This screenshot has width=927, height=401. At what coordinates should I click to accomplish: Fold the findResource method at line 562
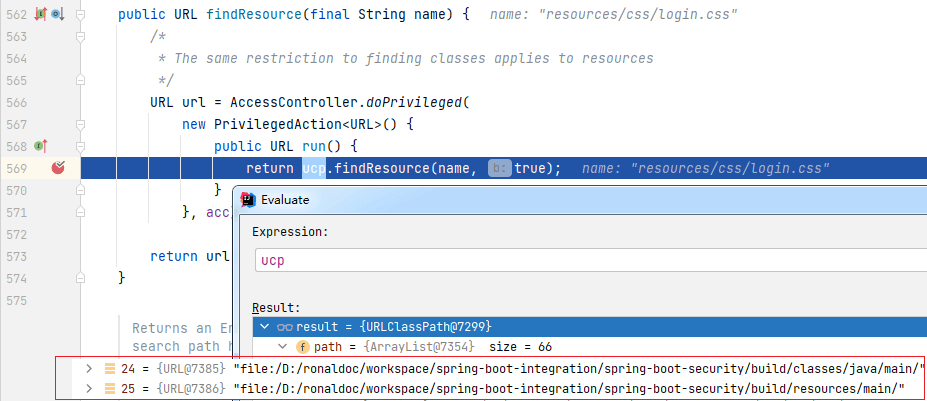pos(80,14)
